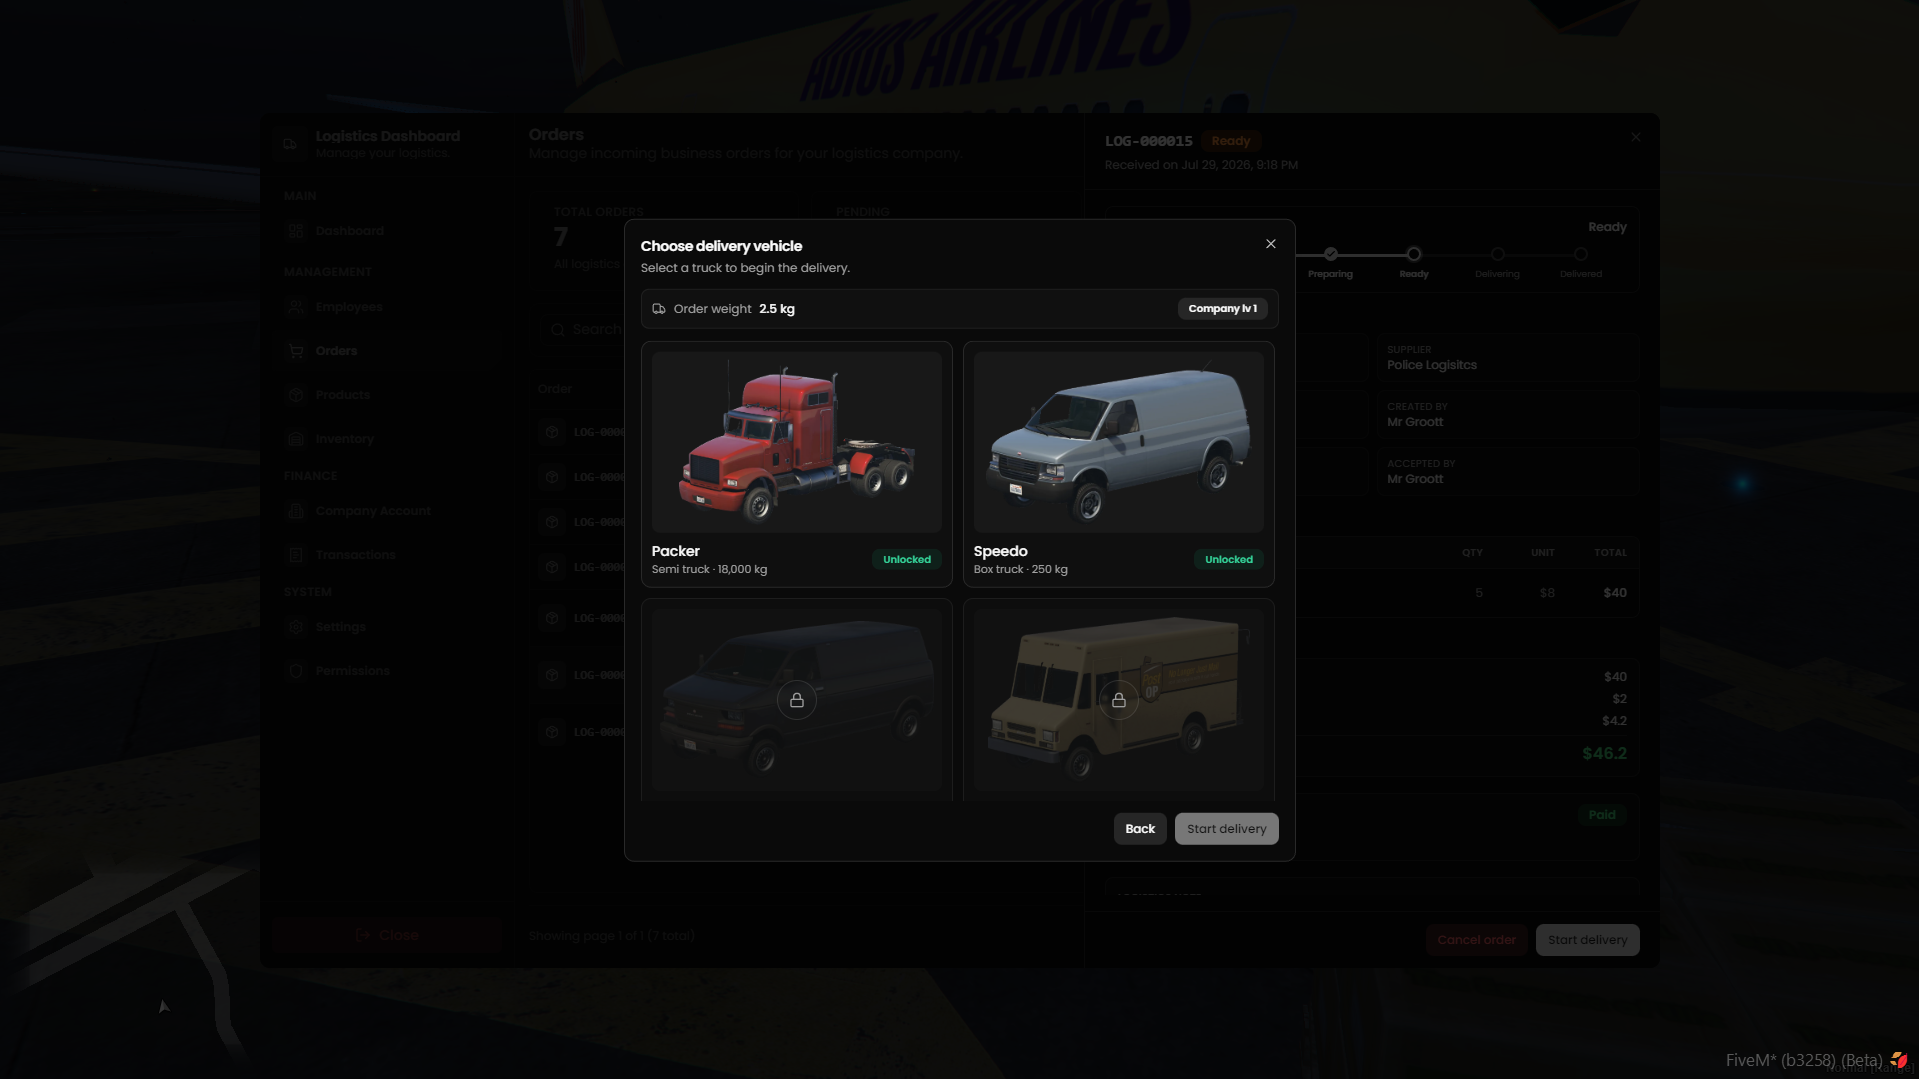Close the LOG-000015 order details panel

click(1636, 137)
